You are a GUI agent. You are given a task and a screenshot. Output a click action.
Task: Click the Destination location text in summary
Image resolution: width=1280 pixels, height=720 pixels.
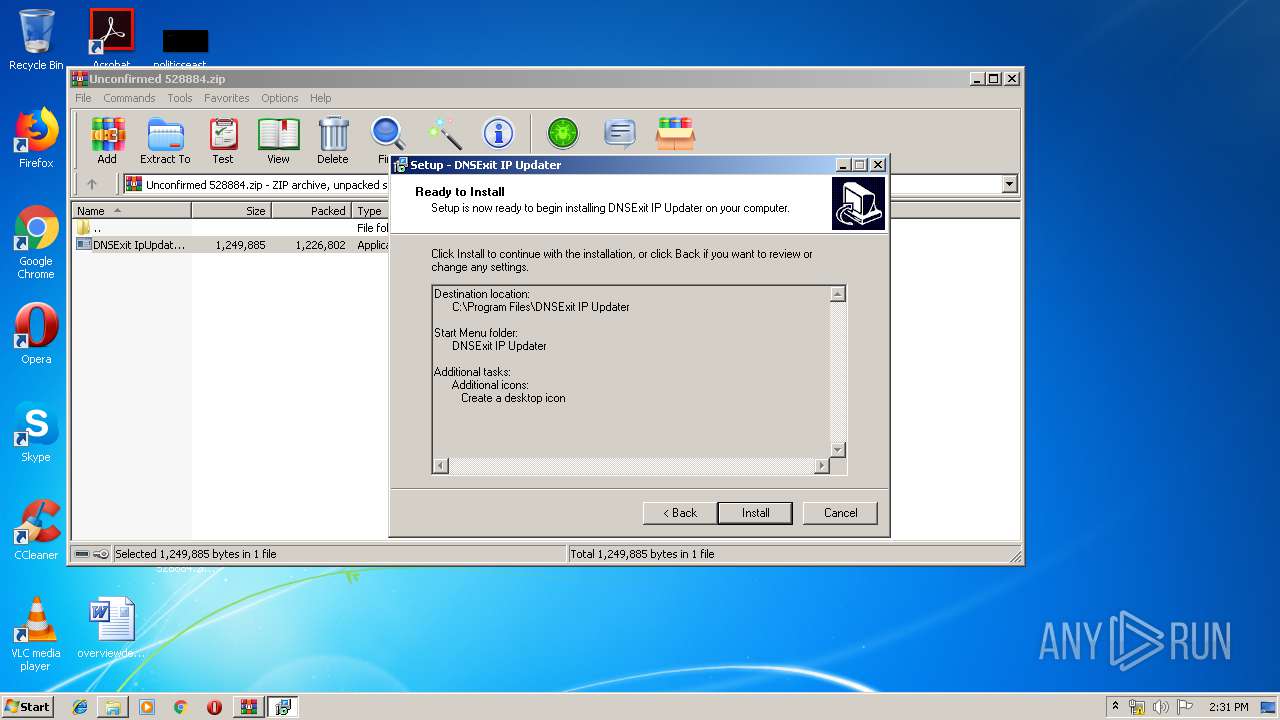(482, 294)
